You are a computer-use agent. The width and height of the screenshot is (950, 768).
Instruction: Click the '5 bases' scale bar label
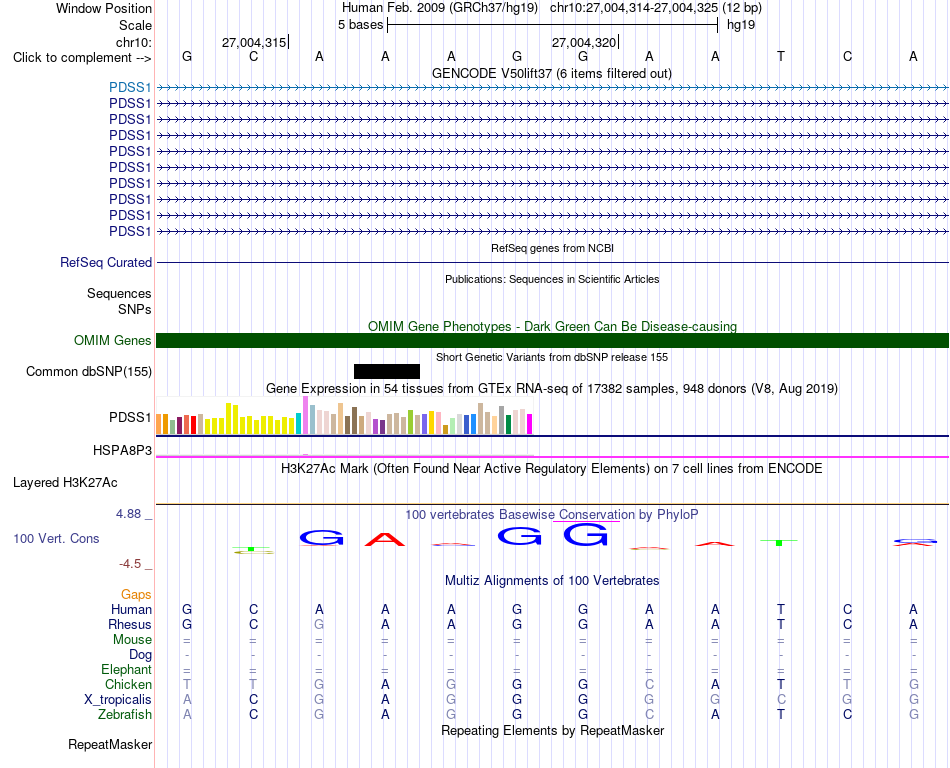pyautogui.click(x=360, y=25)
